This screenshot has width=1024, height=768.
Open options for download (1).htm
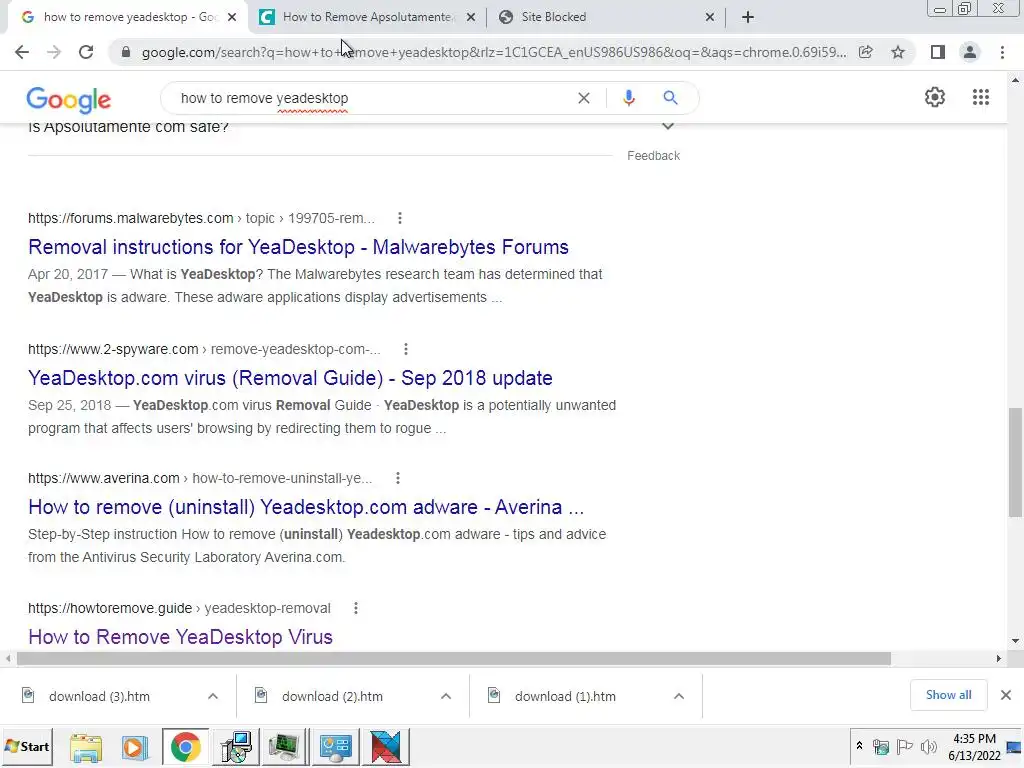pyautogui.click(x=679, y=696)
